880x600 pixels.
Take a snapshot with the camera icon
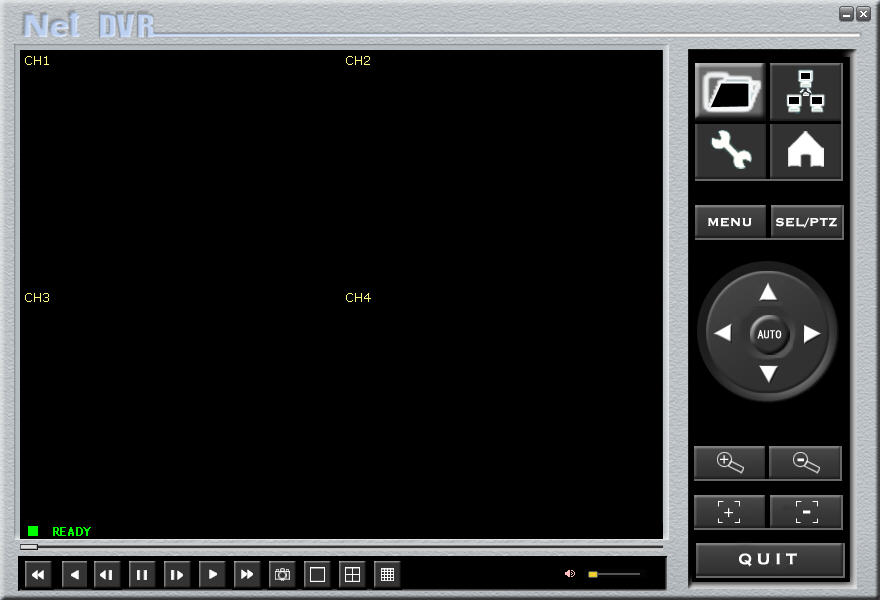click(282, 575)
